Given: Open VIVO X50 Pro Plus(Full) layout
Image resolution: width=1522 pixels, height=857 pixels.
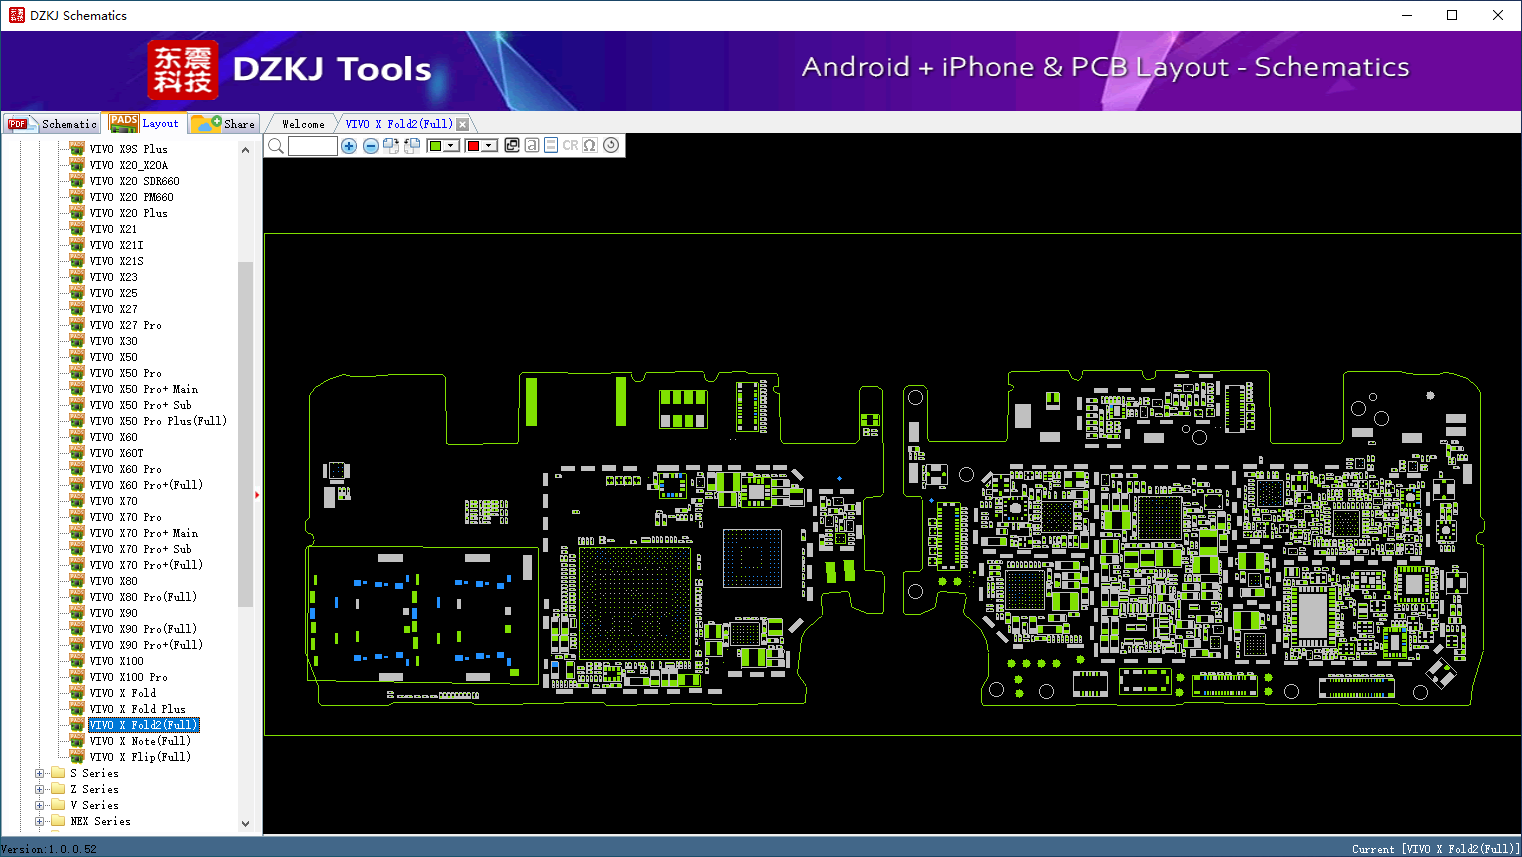Looking at the screenshot, I should pyautogui.click(x=158, y=421).
